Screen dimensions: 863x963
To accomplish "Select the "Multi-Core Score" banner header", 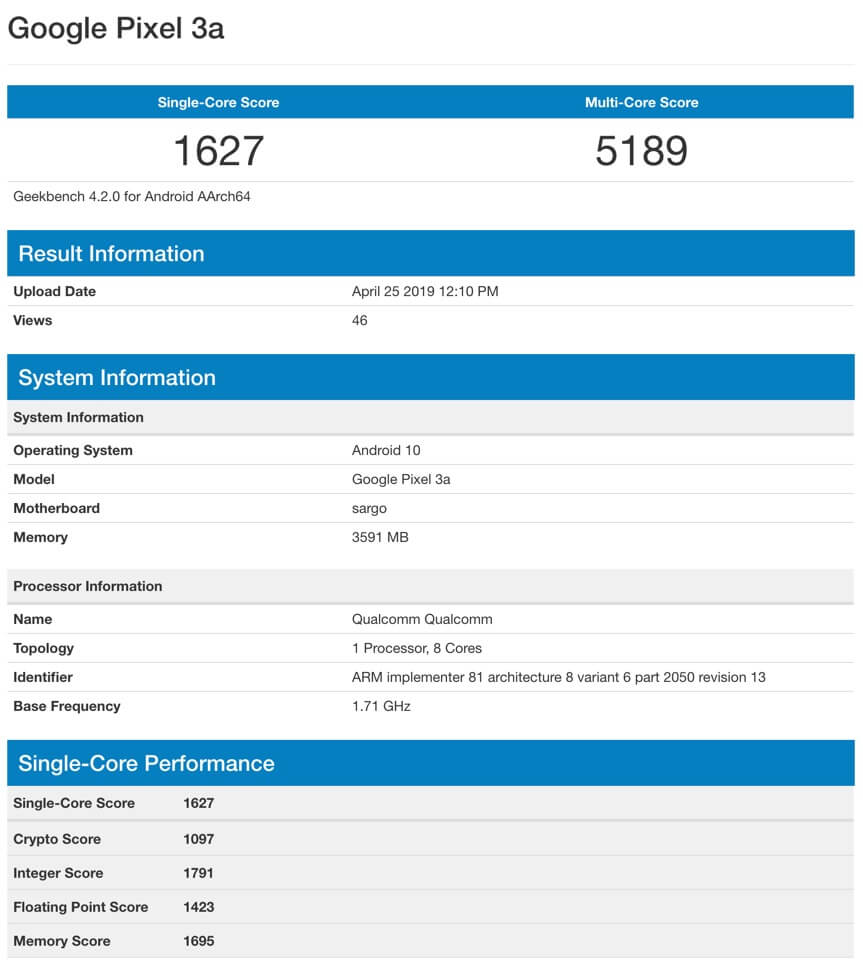I will point(641,103).
